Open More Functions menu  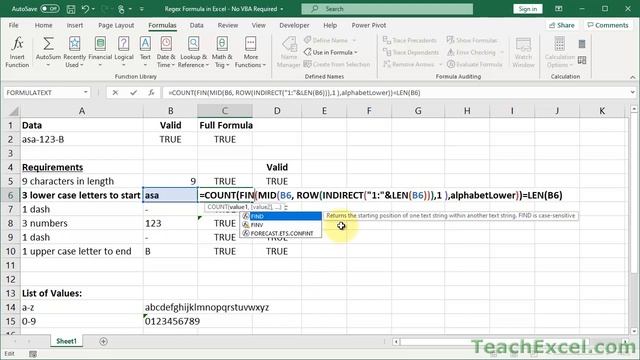[x=250, y=52]
